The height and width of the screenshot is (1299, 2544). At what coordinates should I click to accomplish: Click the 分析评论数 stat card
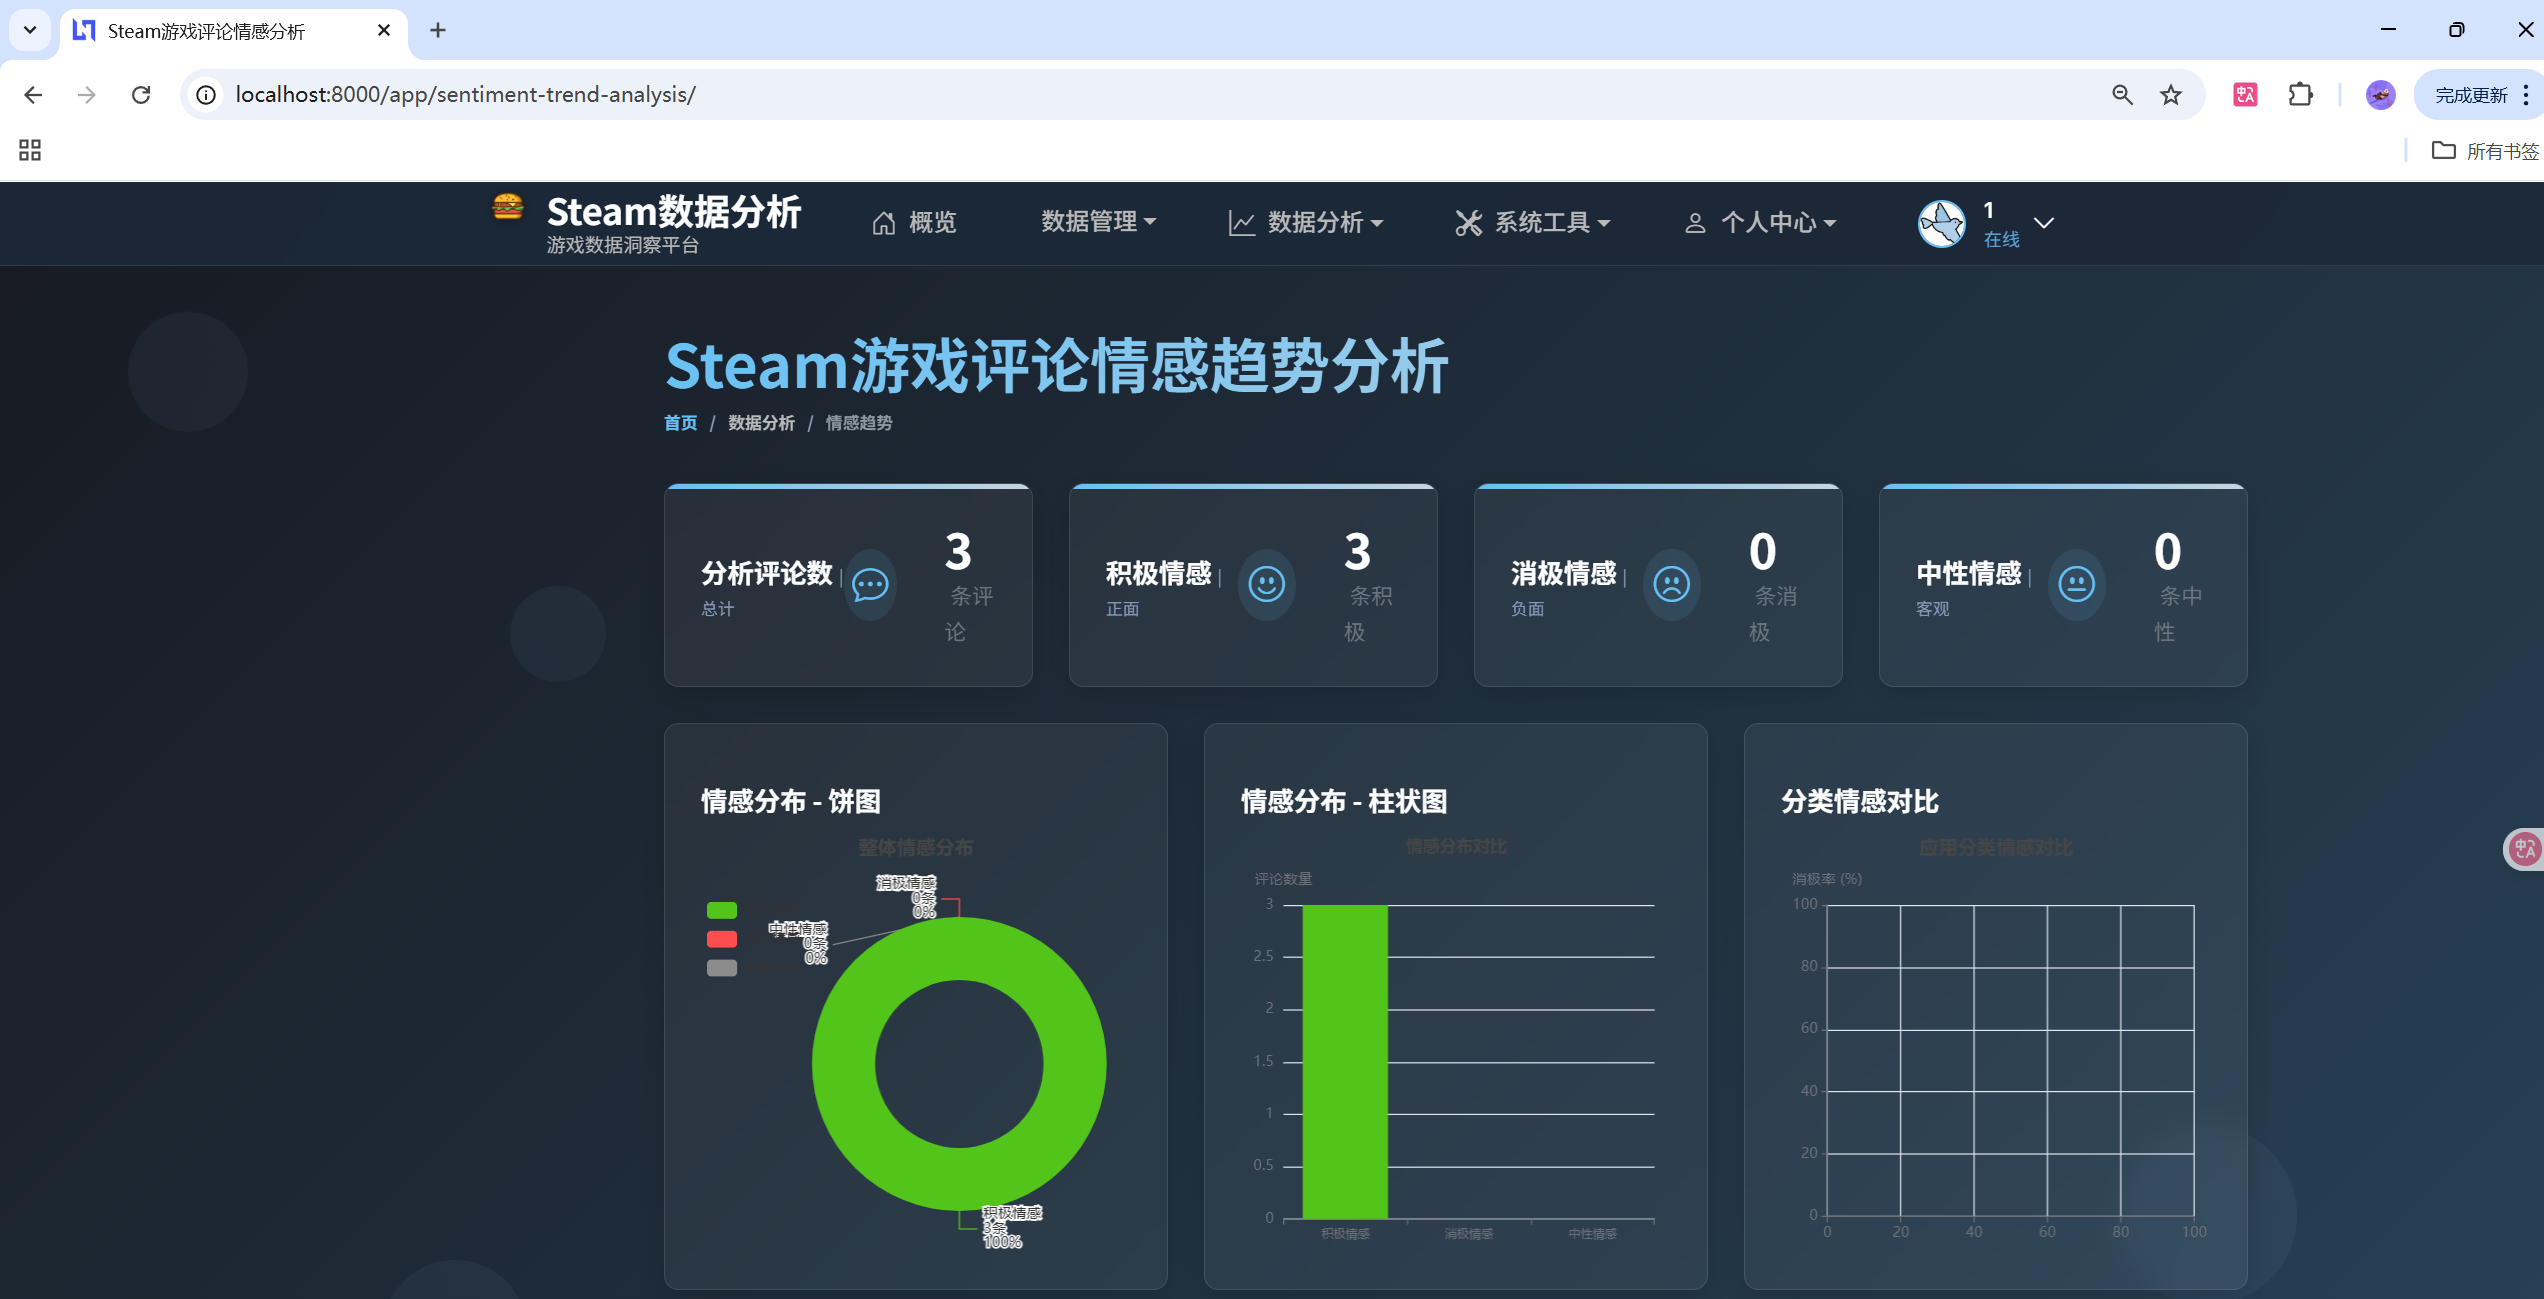[848, 586]
